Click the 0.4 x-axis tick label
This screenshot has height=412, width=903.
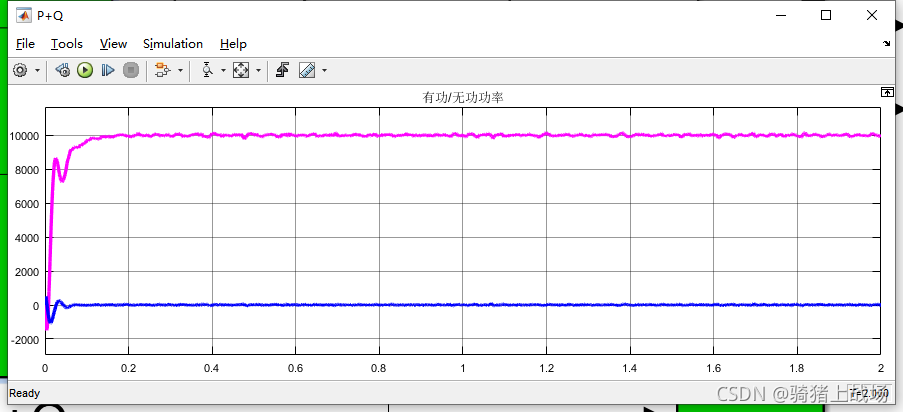coord(212,368)
